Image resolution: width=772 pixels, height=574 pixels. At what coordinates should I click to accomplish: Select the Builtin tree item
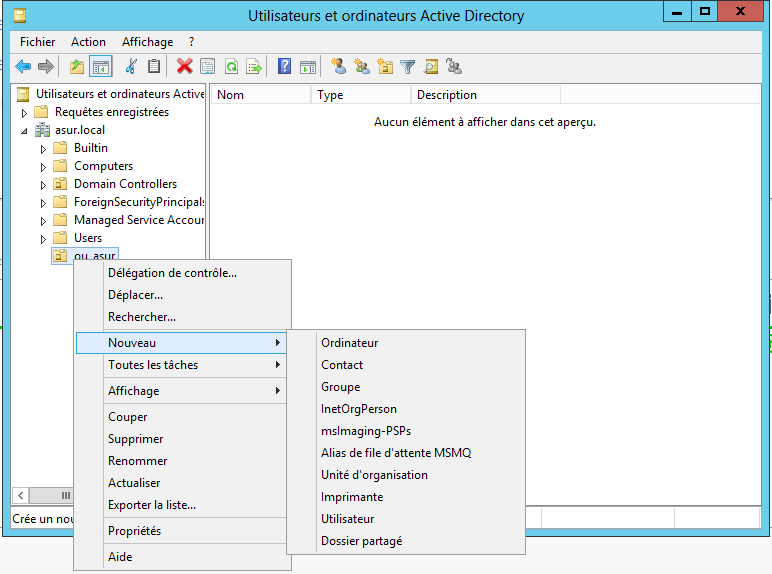[91, 148]
